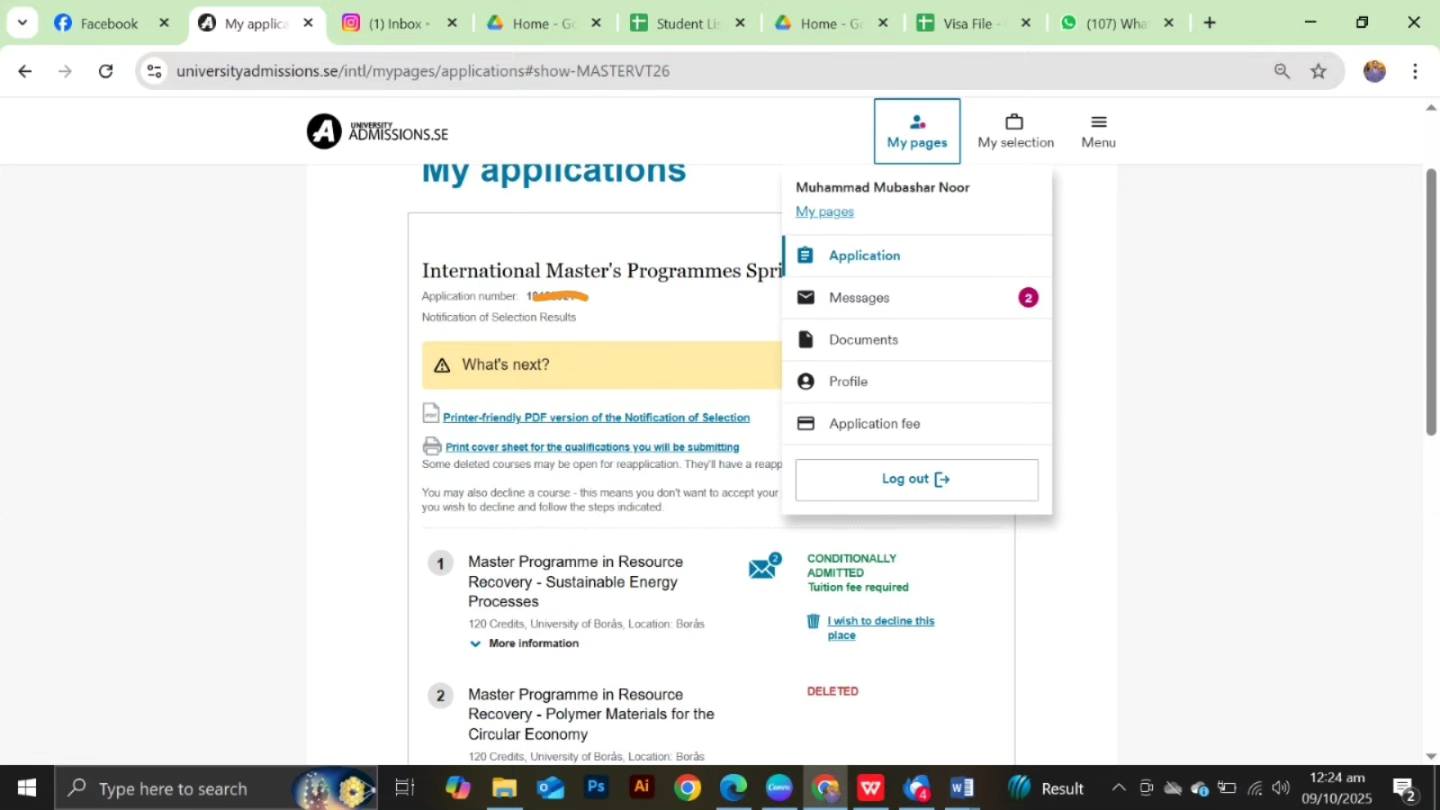The height and width of the screenshot is (810, 1440).
Task: Launch Photoshop from taskbar
Action: click(x=596, y=788)
